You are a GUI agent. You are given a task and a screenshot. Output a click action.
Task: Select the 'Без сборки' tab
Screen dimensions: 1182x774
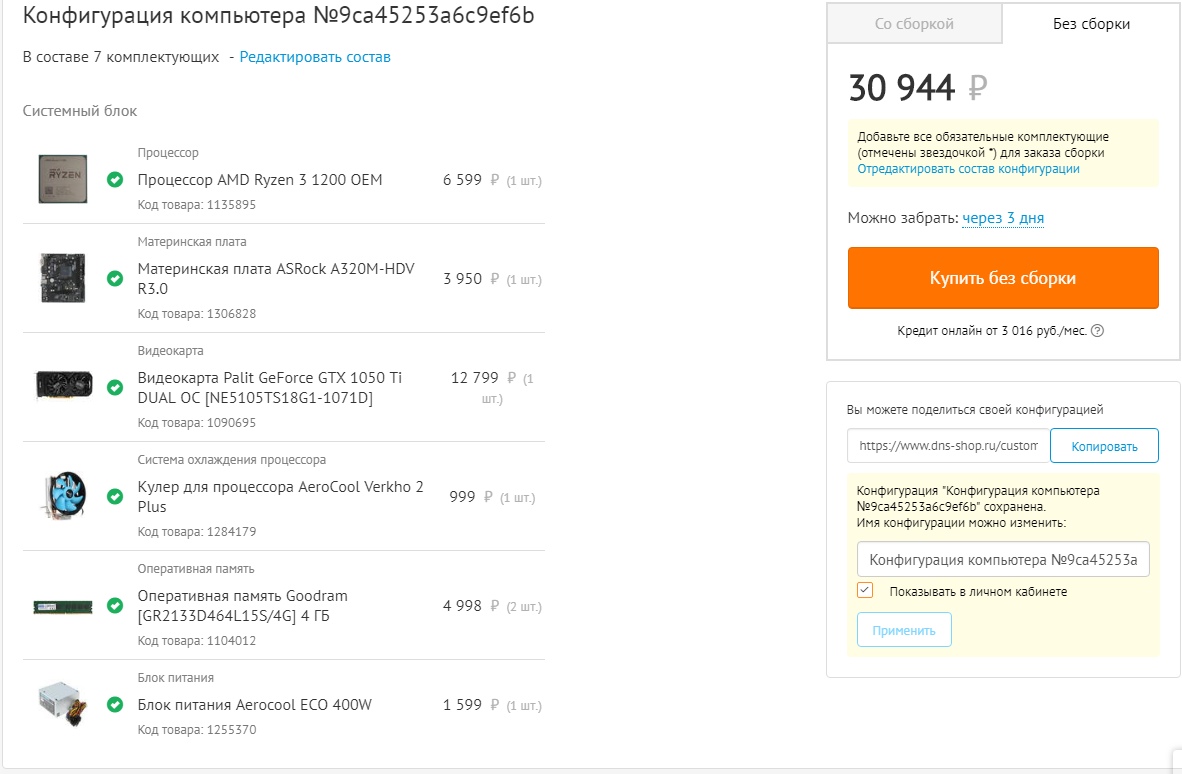(1091, 24)
